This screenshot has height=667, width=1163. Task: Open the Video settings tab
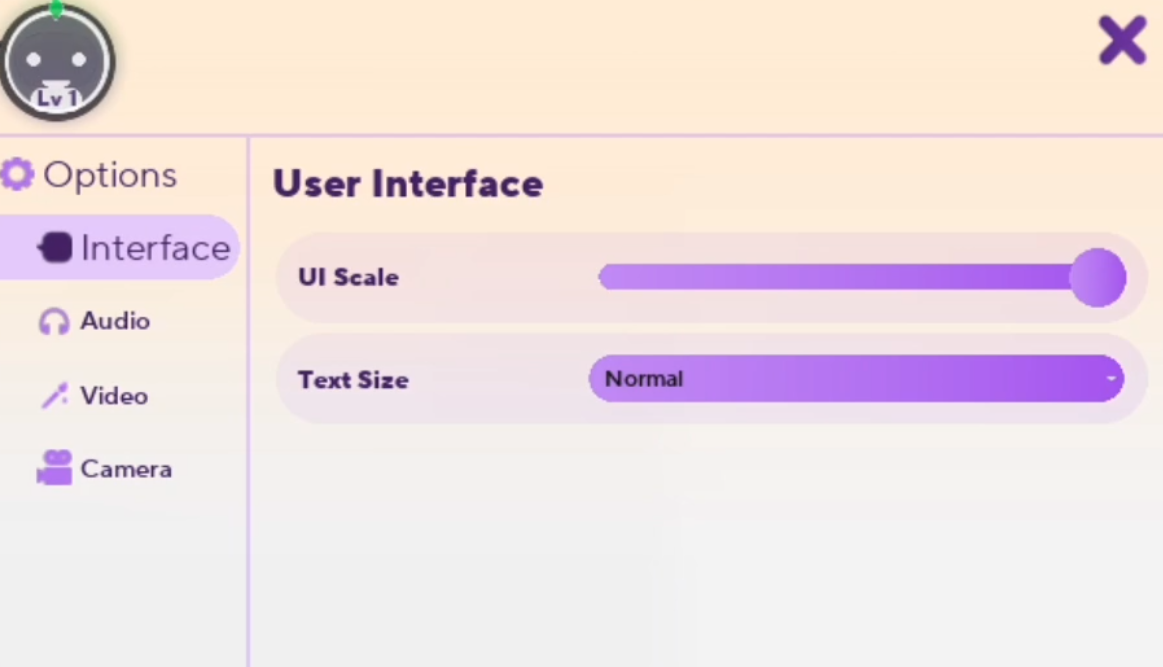(114, 396)
